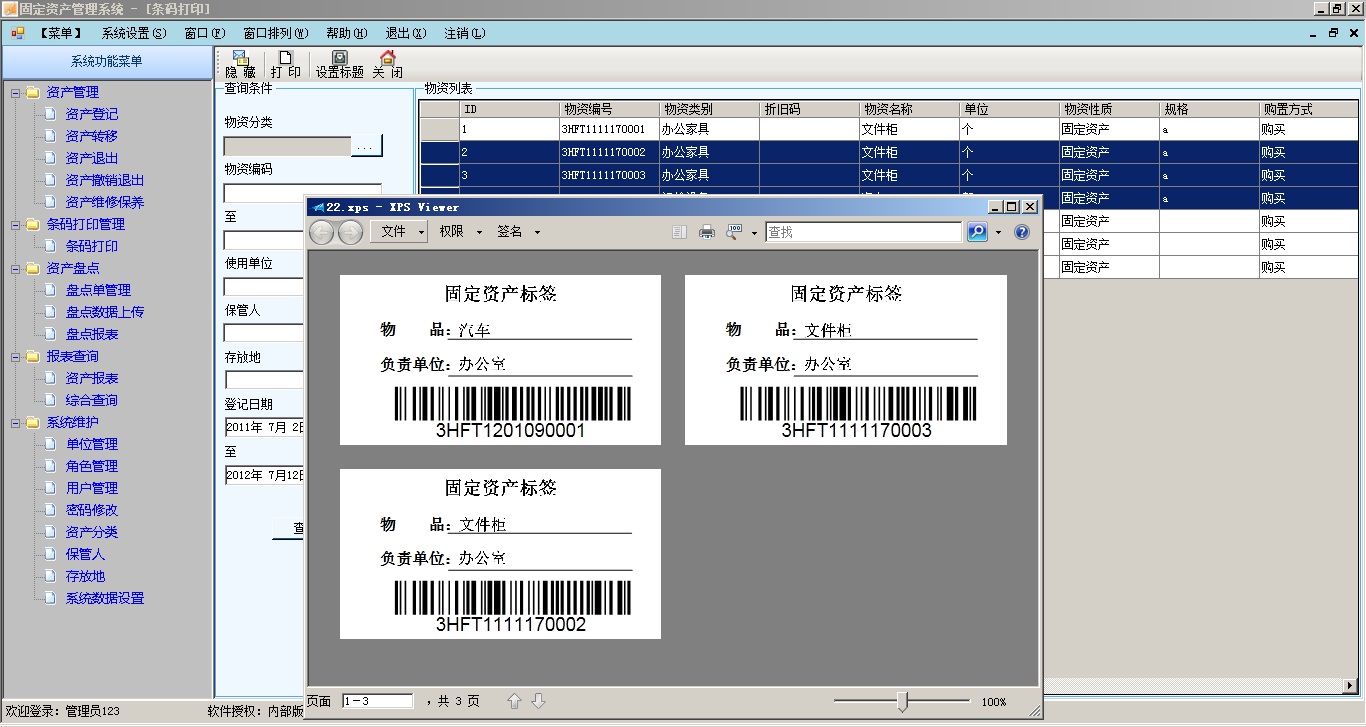1366x727 pixels.
Task: Open 资产报表 in the tree
Action: point(92,378)
